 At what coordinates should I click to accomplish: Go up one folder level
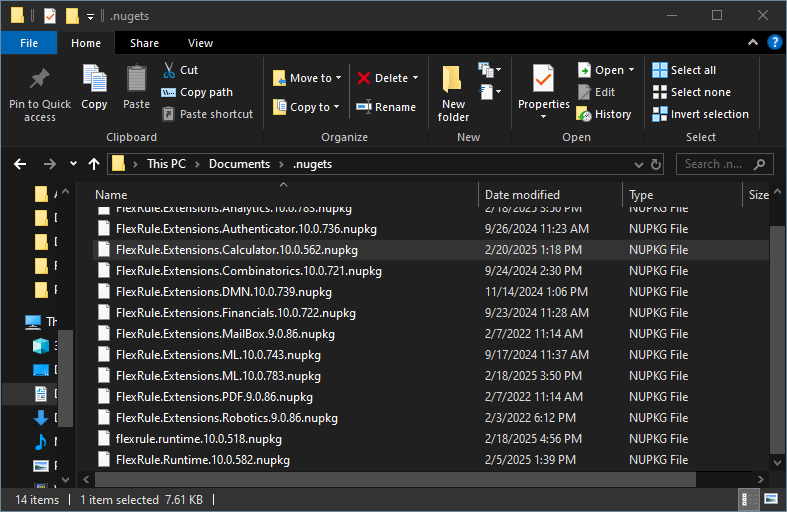coord(94,164)
